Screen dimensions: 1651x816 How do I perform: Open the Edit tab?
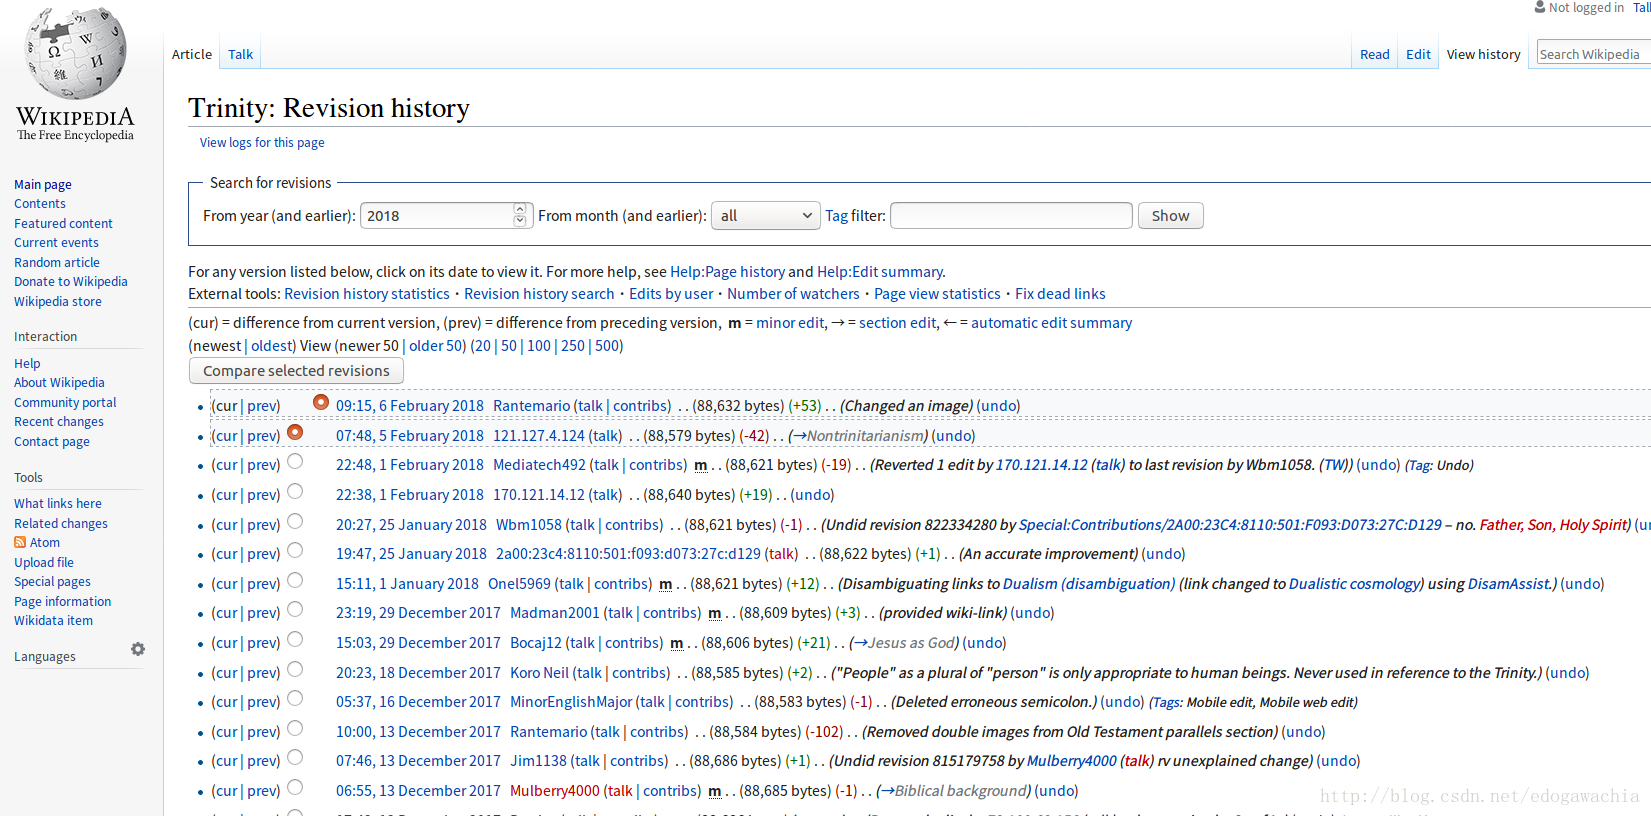pyautogui.click(x=1418, y=54)
